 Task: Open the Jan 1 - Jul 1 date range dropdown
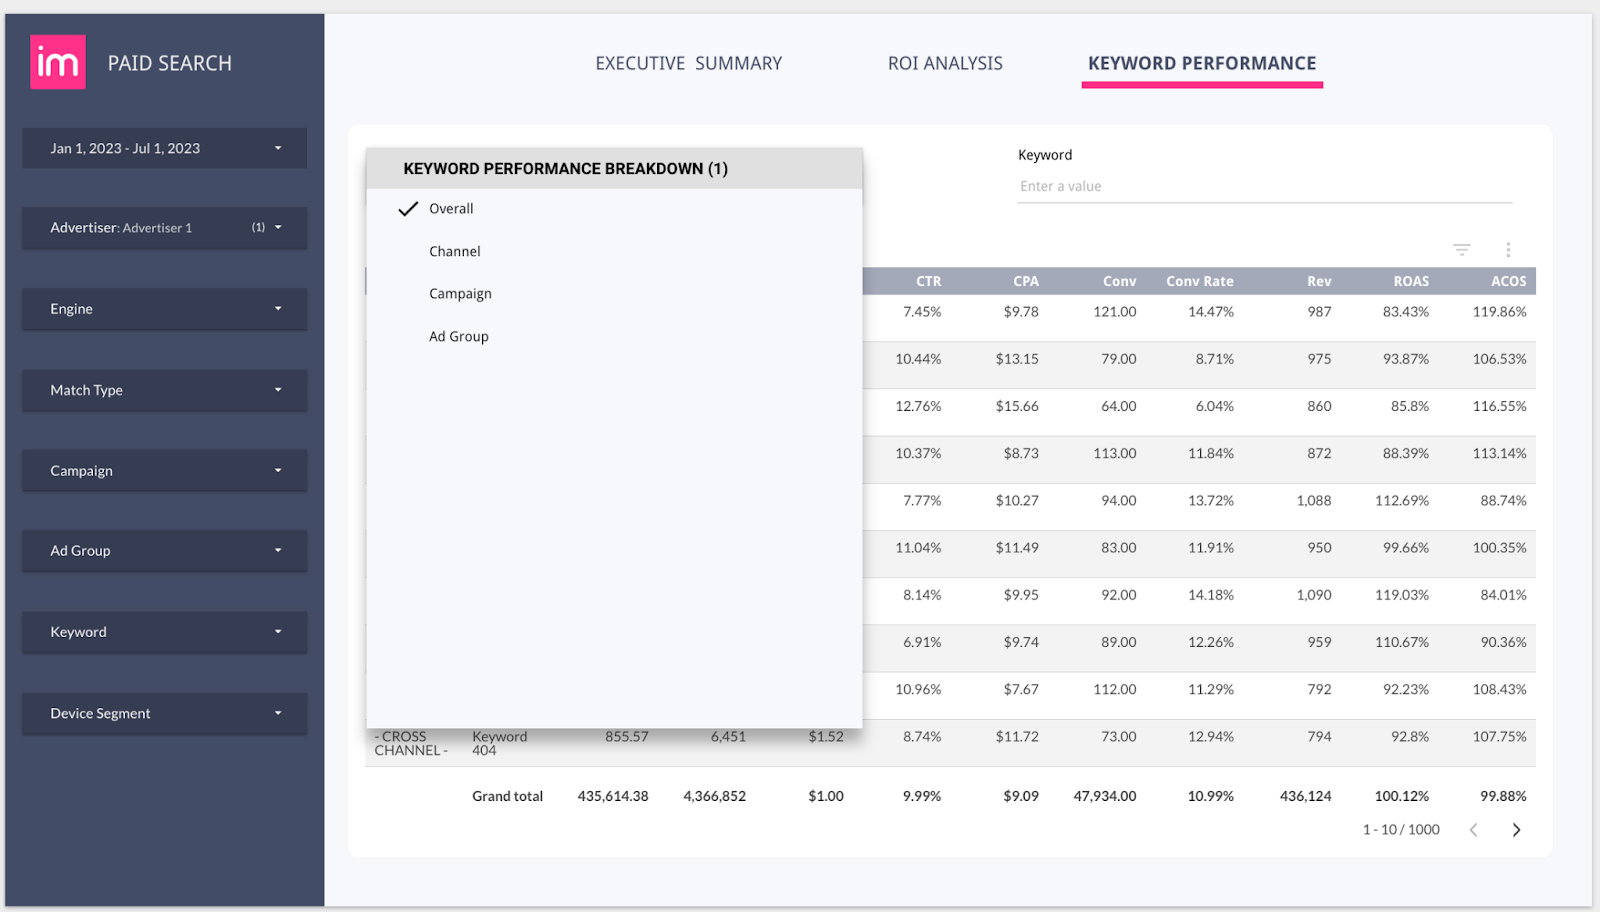(164, 148)
